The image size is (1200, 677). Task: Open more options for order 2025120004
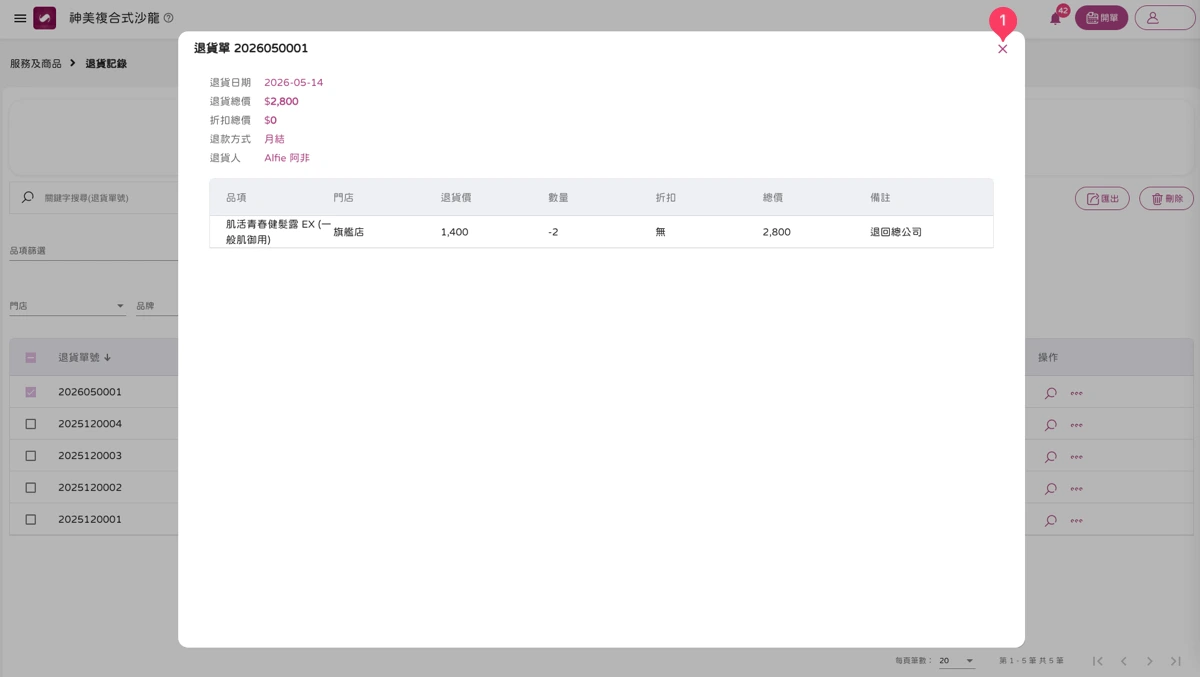[1076, 425]
